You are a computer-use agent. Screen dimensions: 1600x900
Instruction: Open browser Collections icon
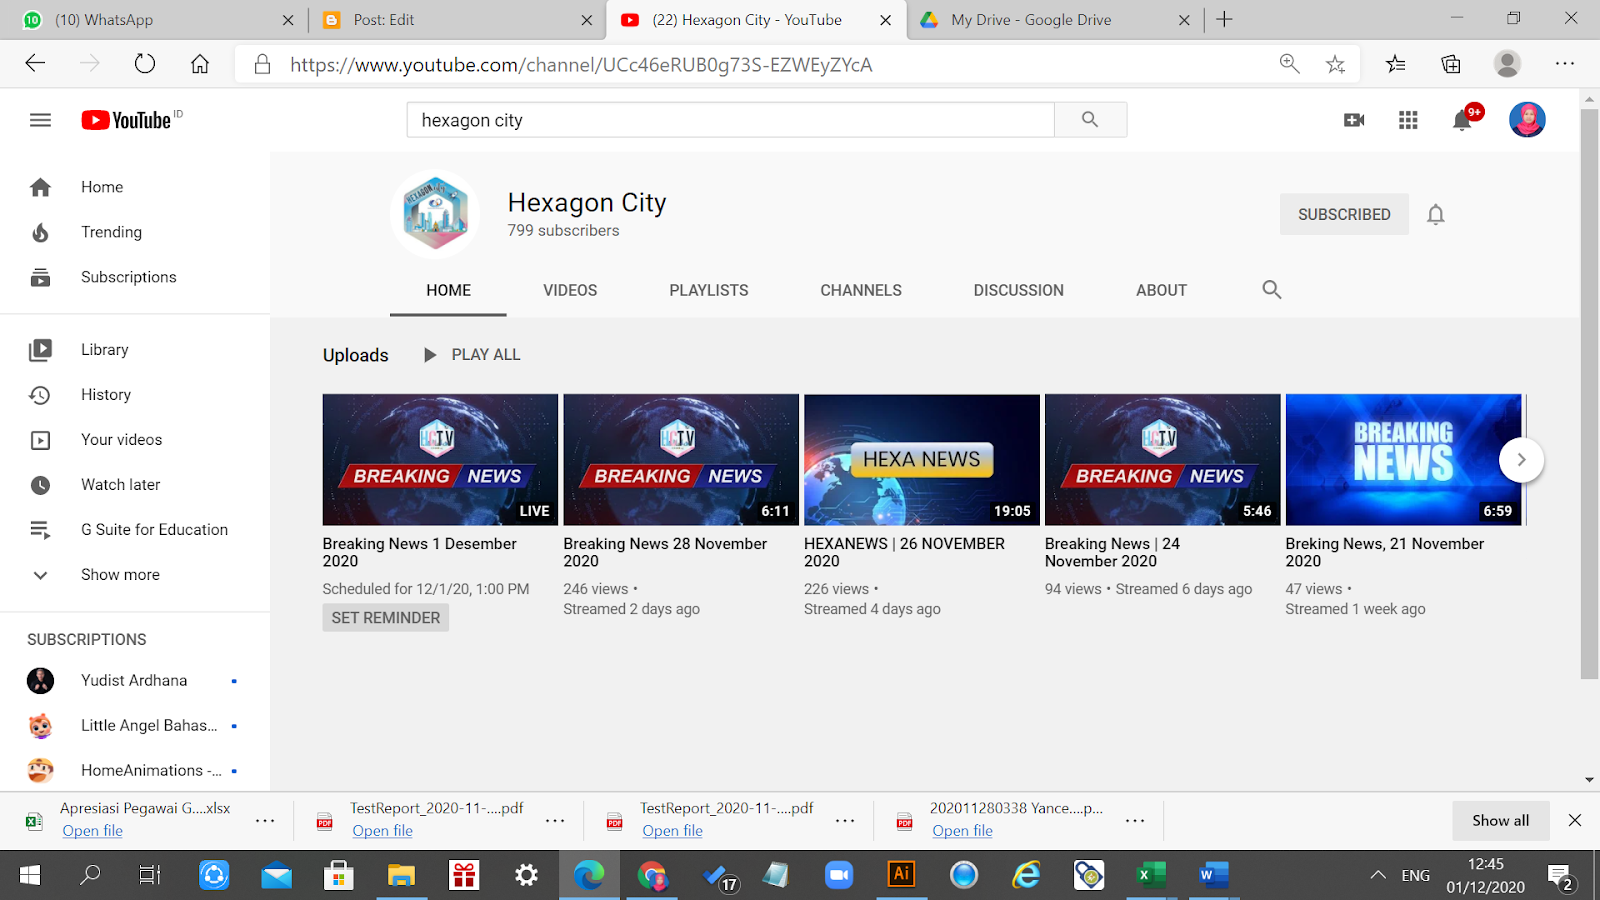point(1451,64)
